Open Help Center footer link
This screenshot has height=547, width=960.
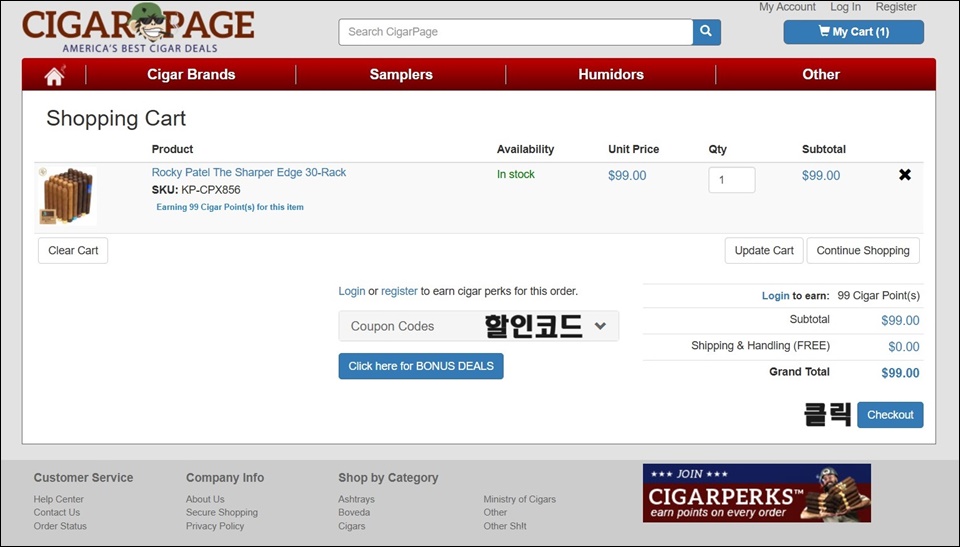tap(59, 499)
